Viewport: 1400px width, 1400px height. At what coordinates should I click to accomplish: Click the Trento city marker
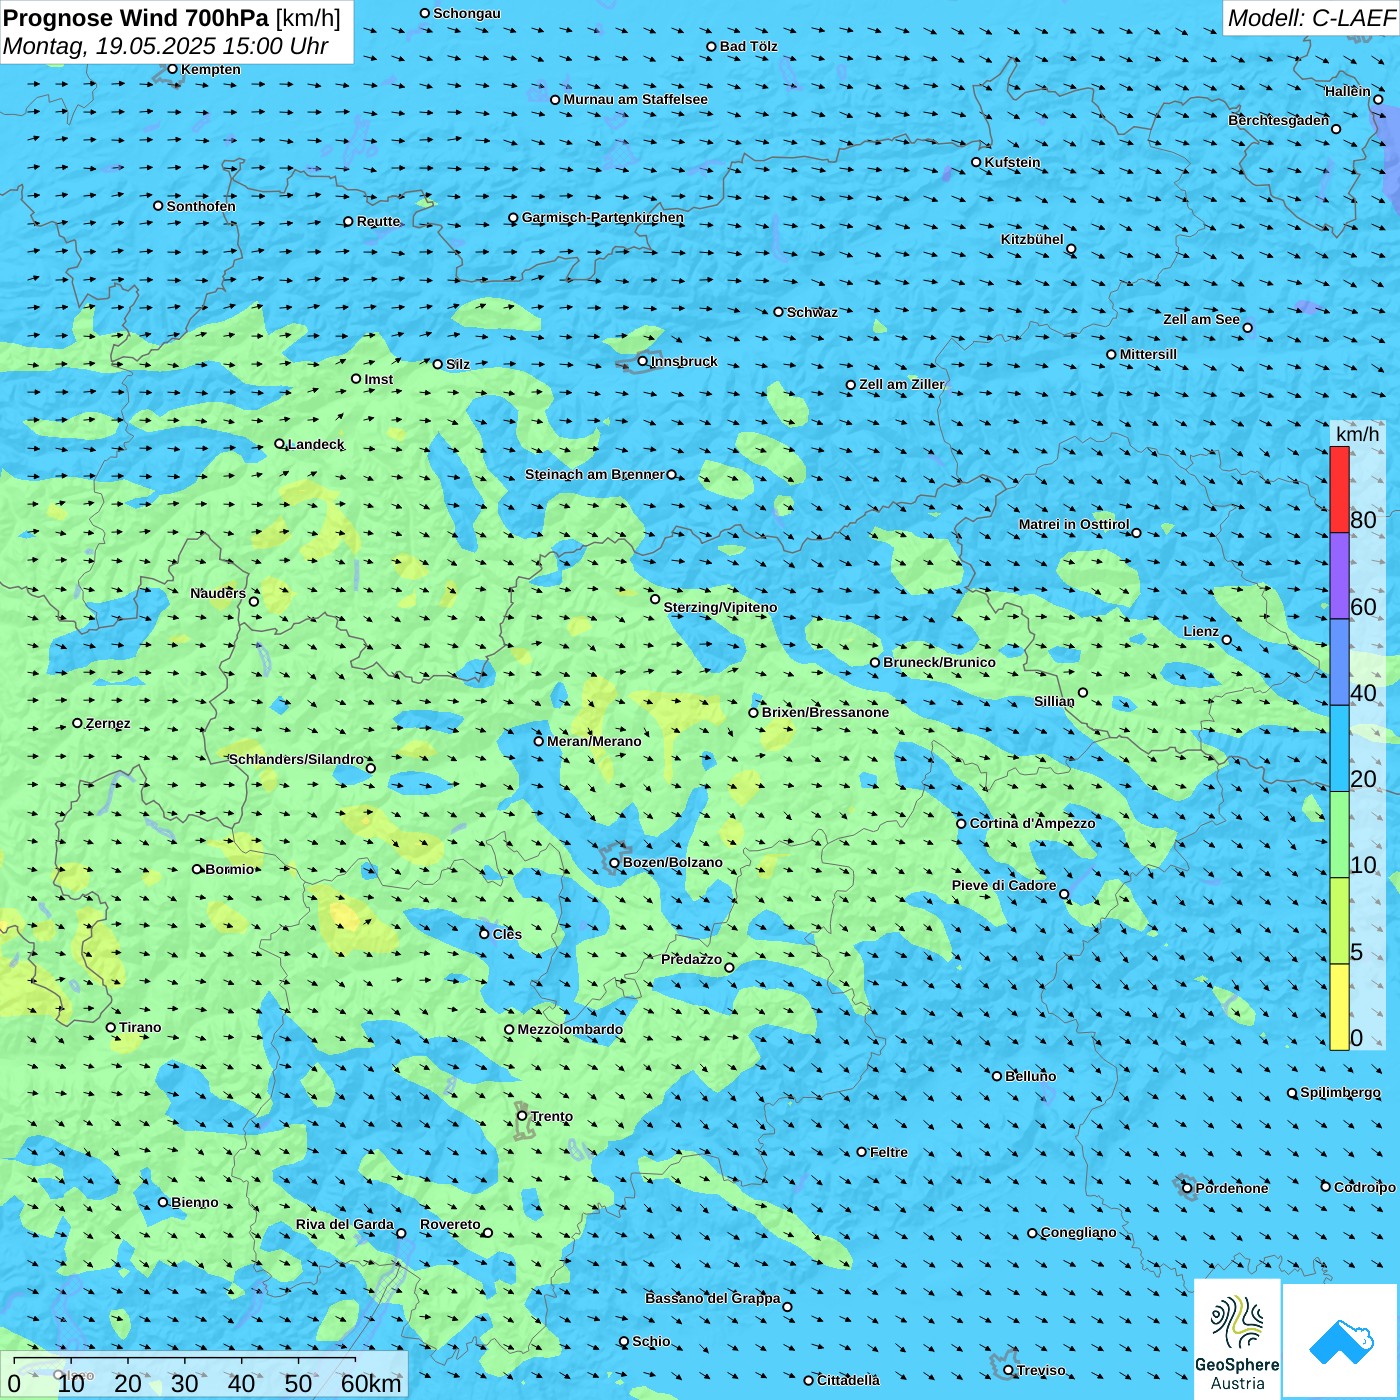522,1116
